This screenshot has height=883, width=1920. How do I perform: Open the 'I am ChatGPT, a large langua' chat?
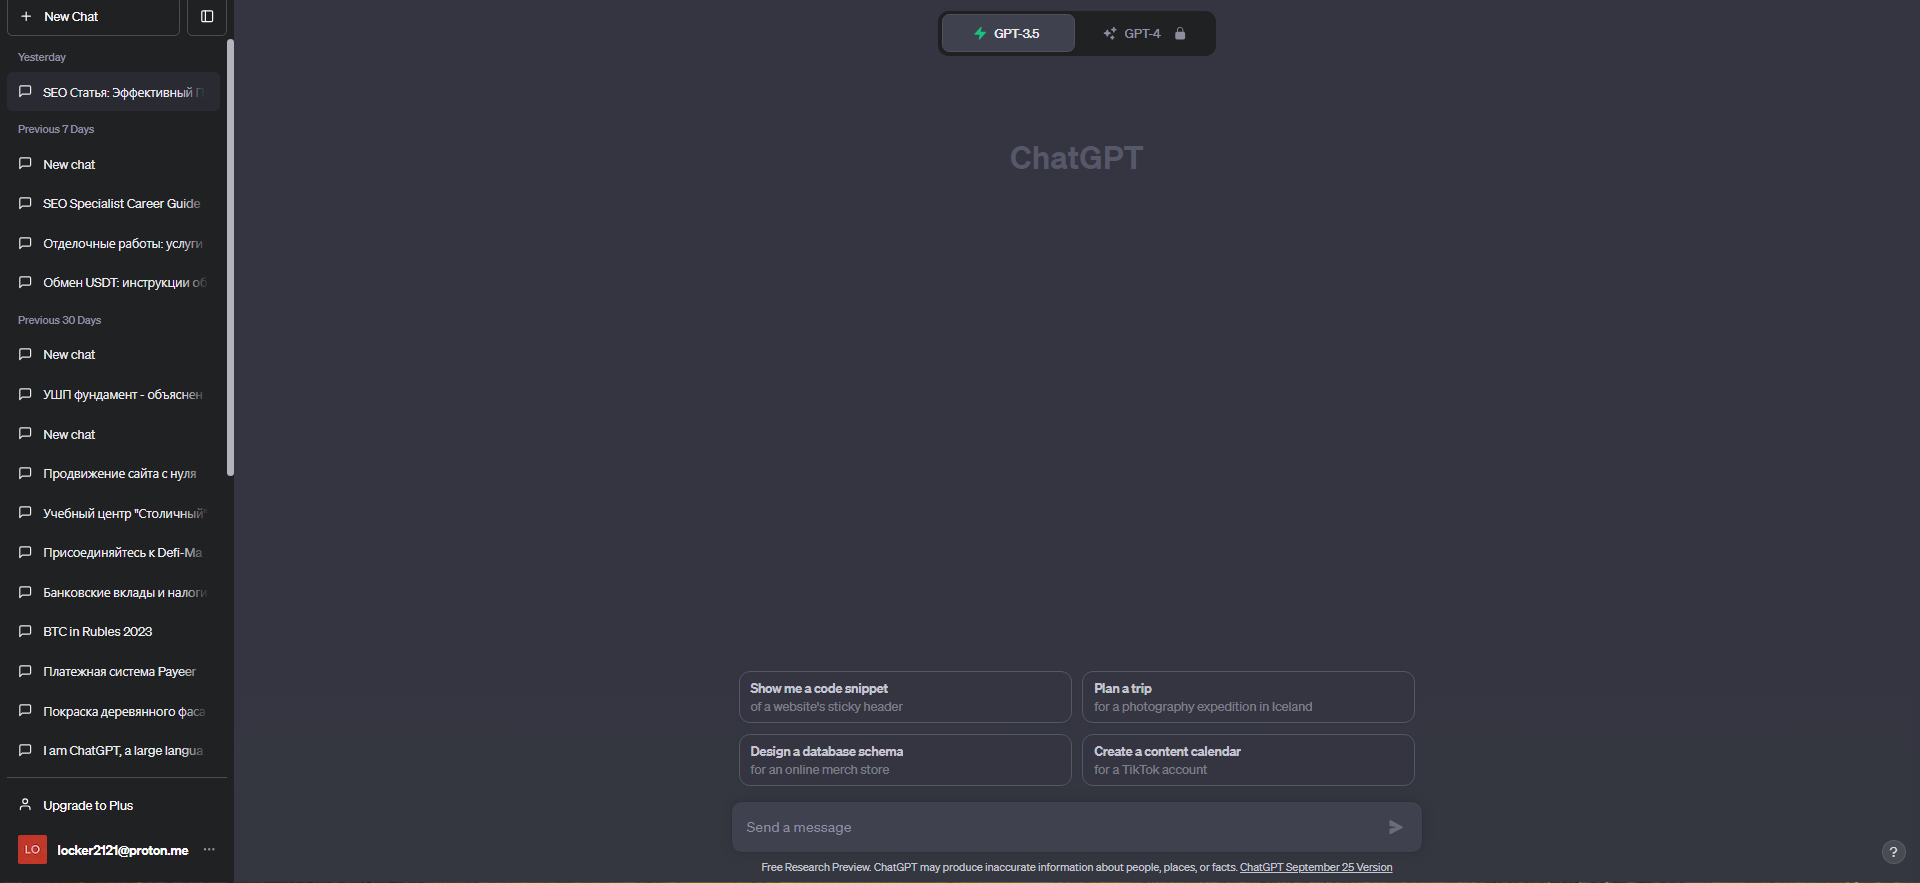(113, 750)
